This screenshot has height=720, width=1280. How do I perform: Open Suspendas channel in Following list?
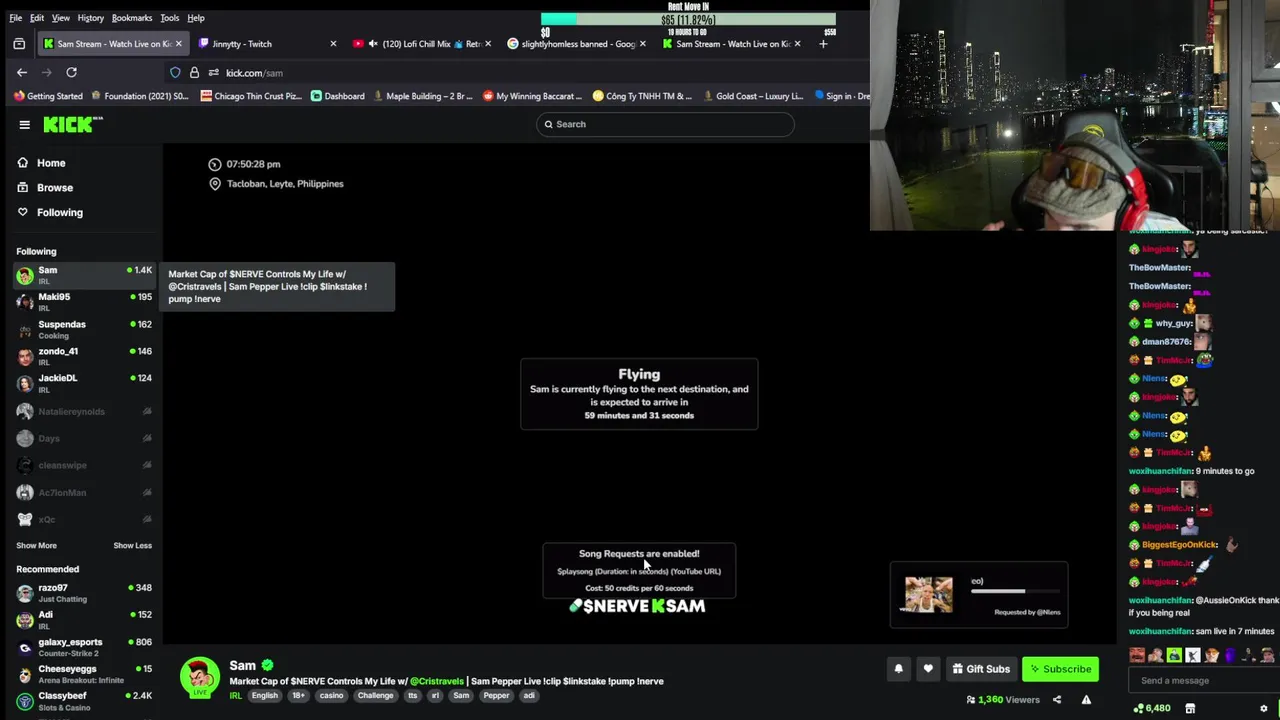[84, 329]
